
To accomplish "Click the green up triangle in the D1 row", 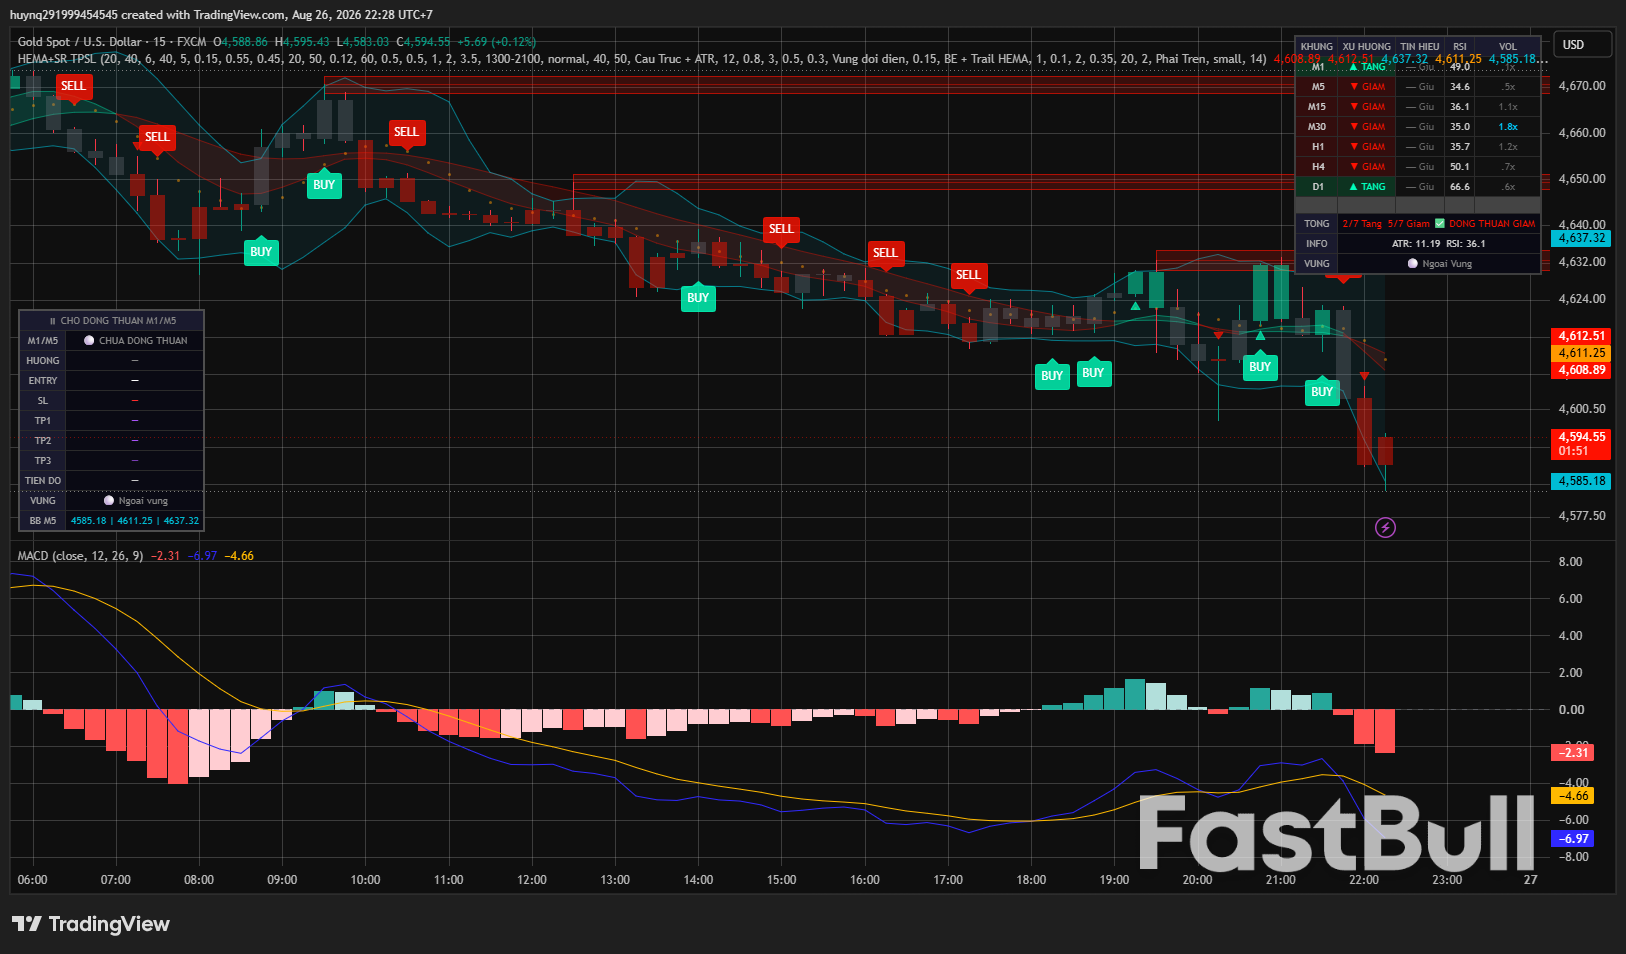I will tap(1353, 187).
